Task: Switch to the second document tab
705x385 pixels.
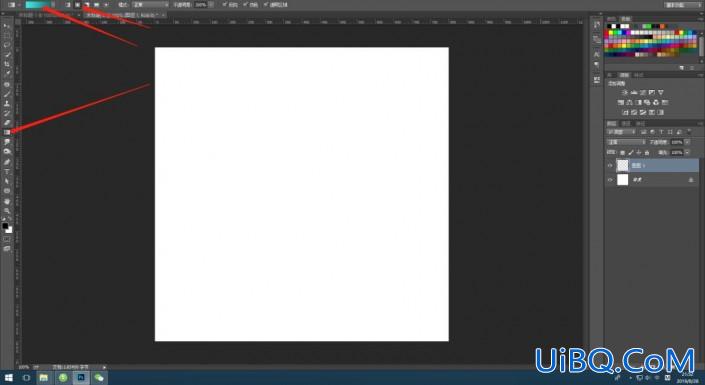Action: point(125,15)
